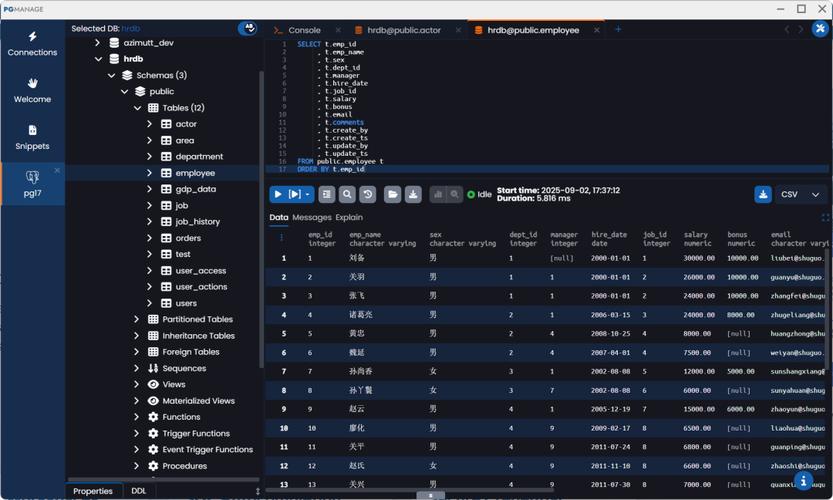Viewport: 833px width, 500px height.
Task: Switch to the hrdb@public.actor tab
Action: pyautogui.click(x=398, y=30)
